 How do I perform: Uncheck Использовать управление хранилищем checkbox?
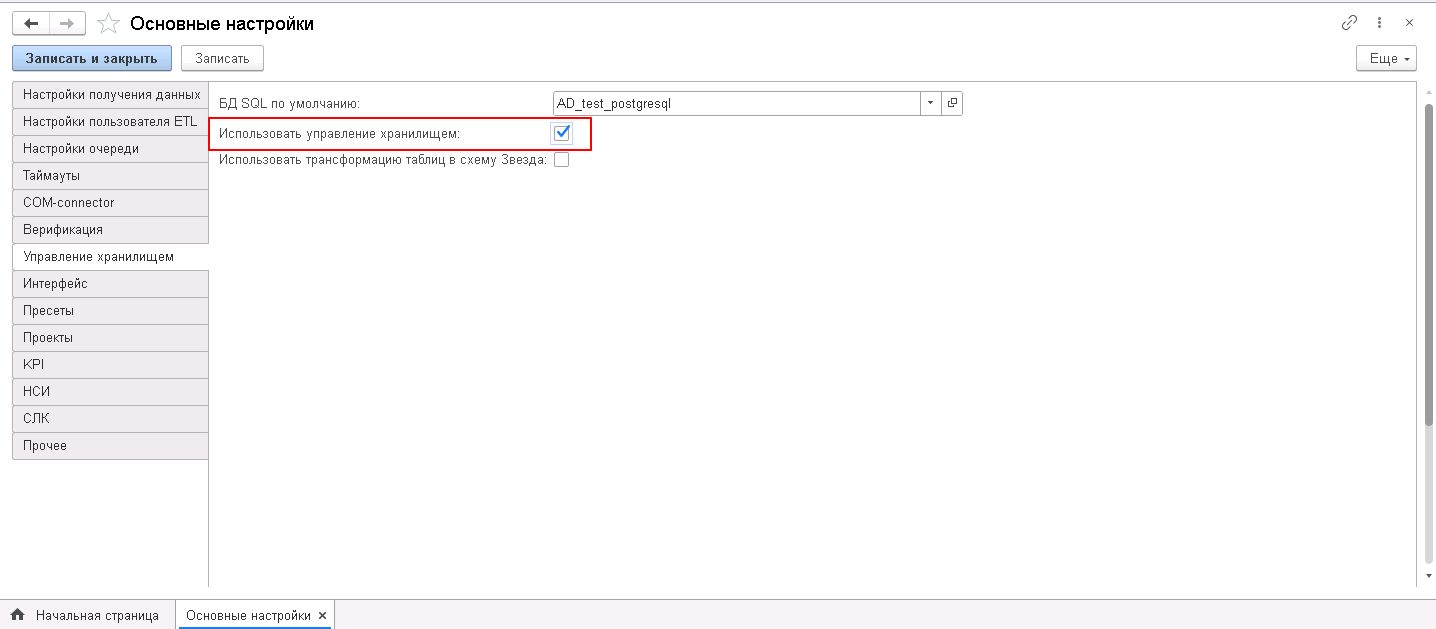coord(562,133)
